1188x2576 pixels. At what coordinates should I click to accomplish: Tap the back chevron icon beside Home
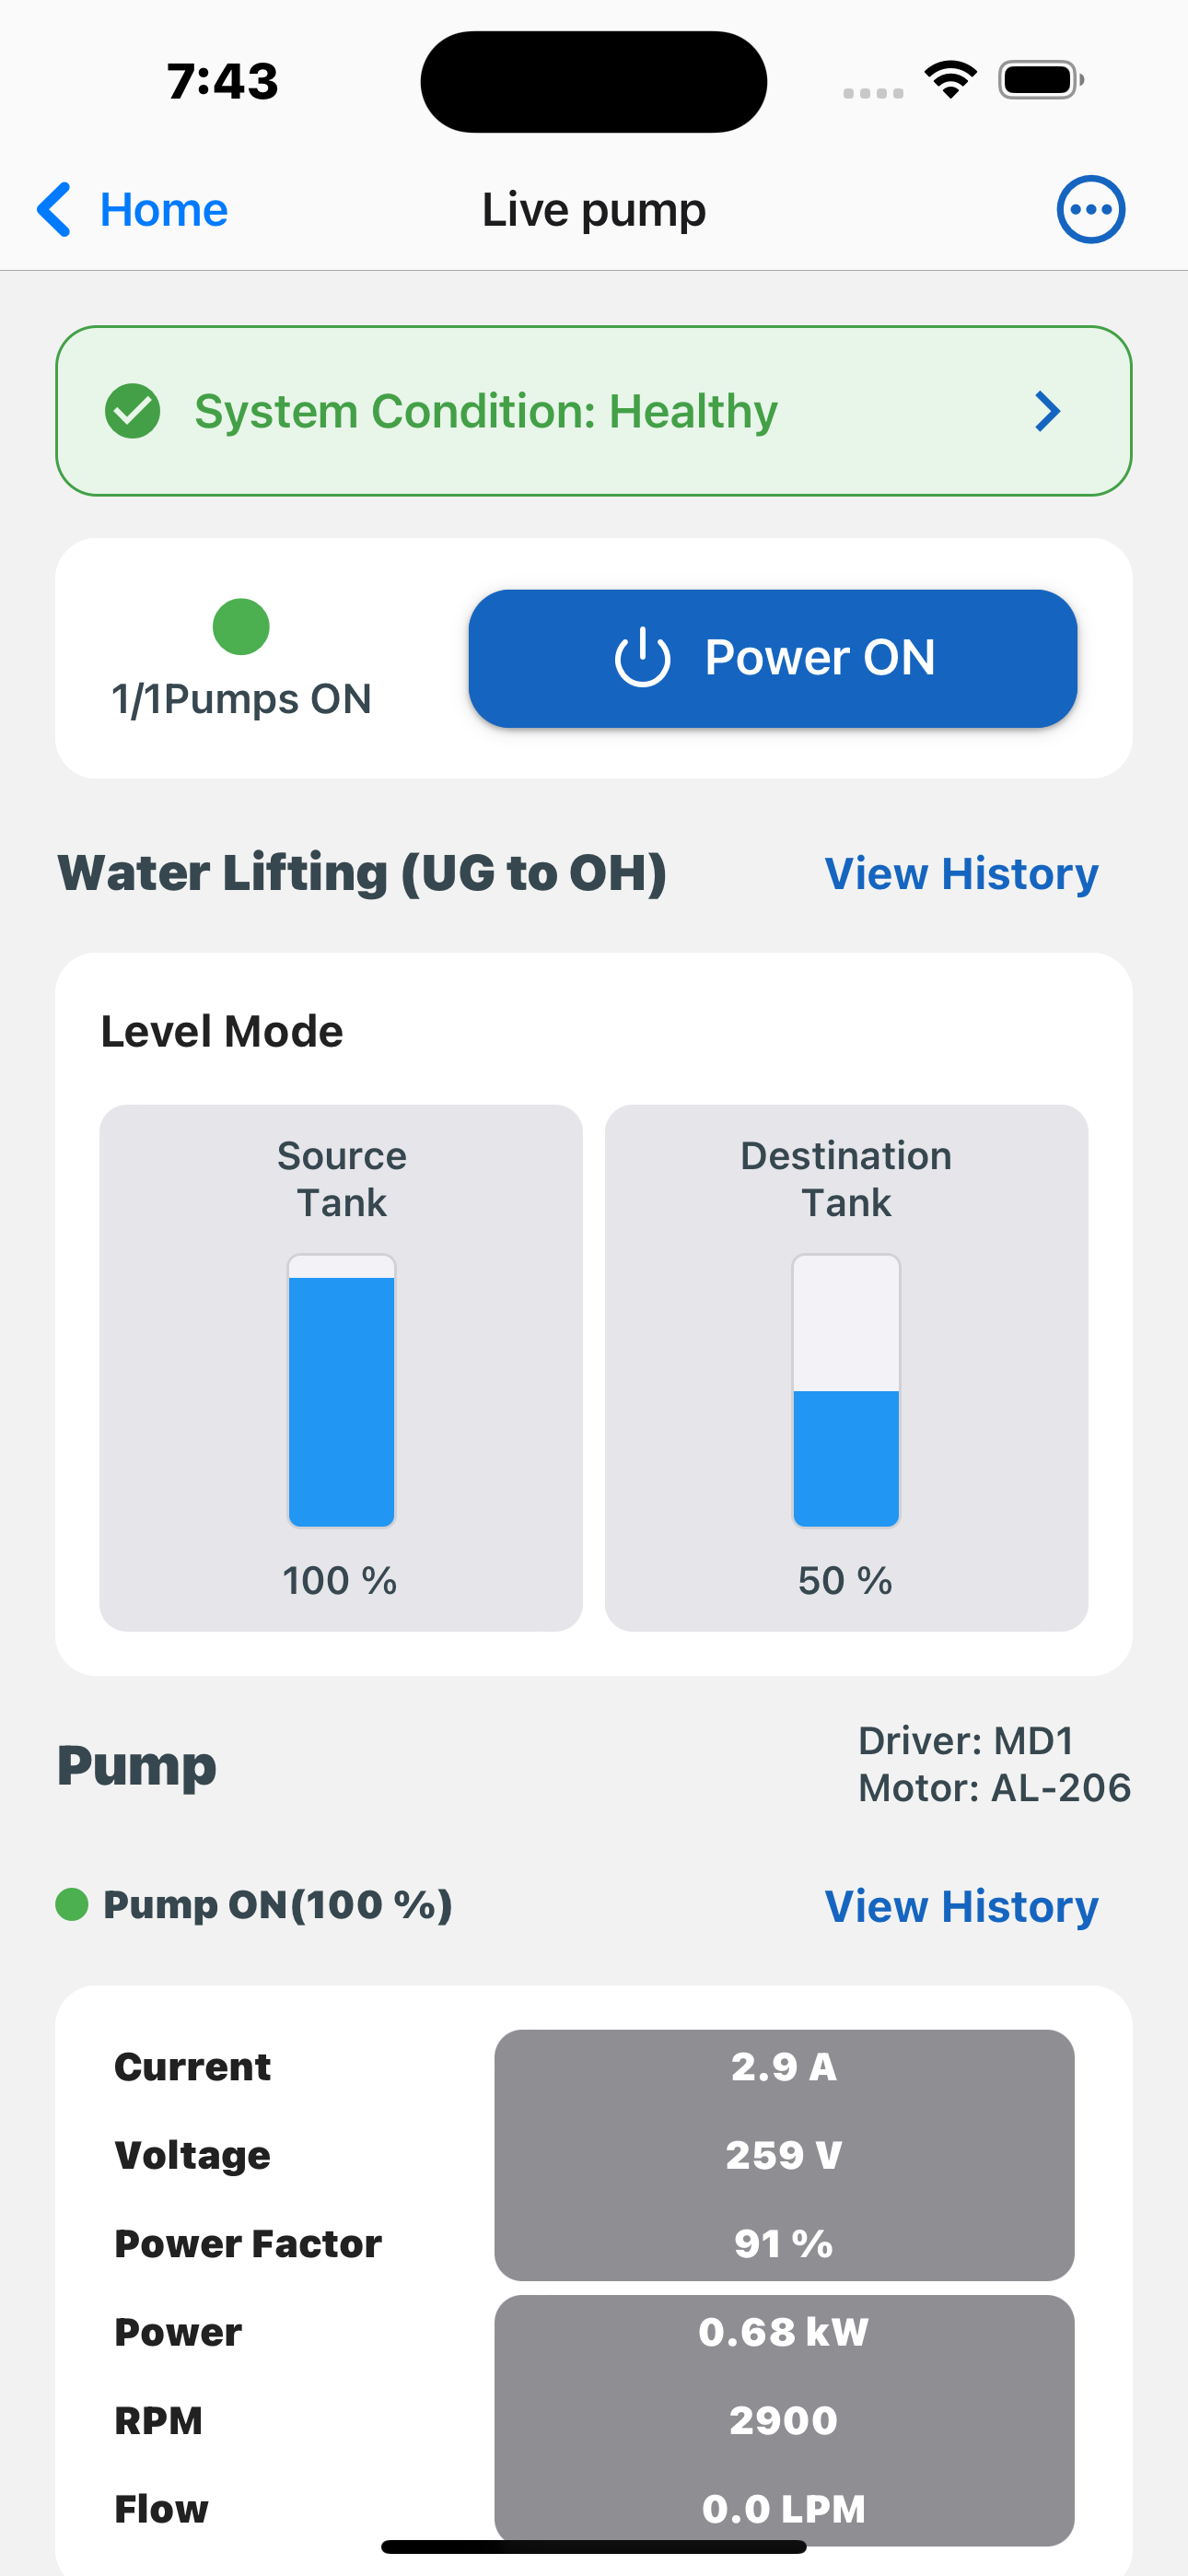(54, 210)
